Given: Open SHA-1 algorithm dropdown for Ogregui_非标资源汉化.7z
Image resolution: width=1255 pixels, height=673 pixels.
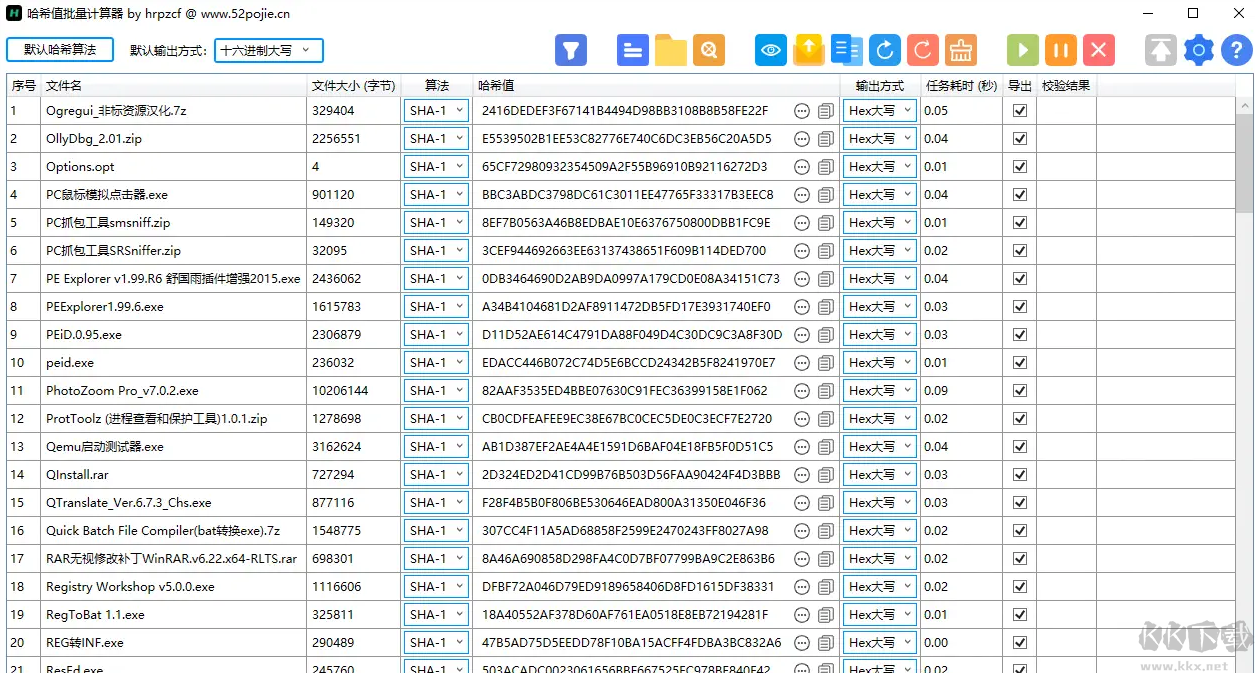Looking at the screenshot, I should (437, 111).
